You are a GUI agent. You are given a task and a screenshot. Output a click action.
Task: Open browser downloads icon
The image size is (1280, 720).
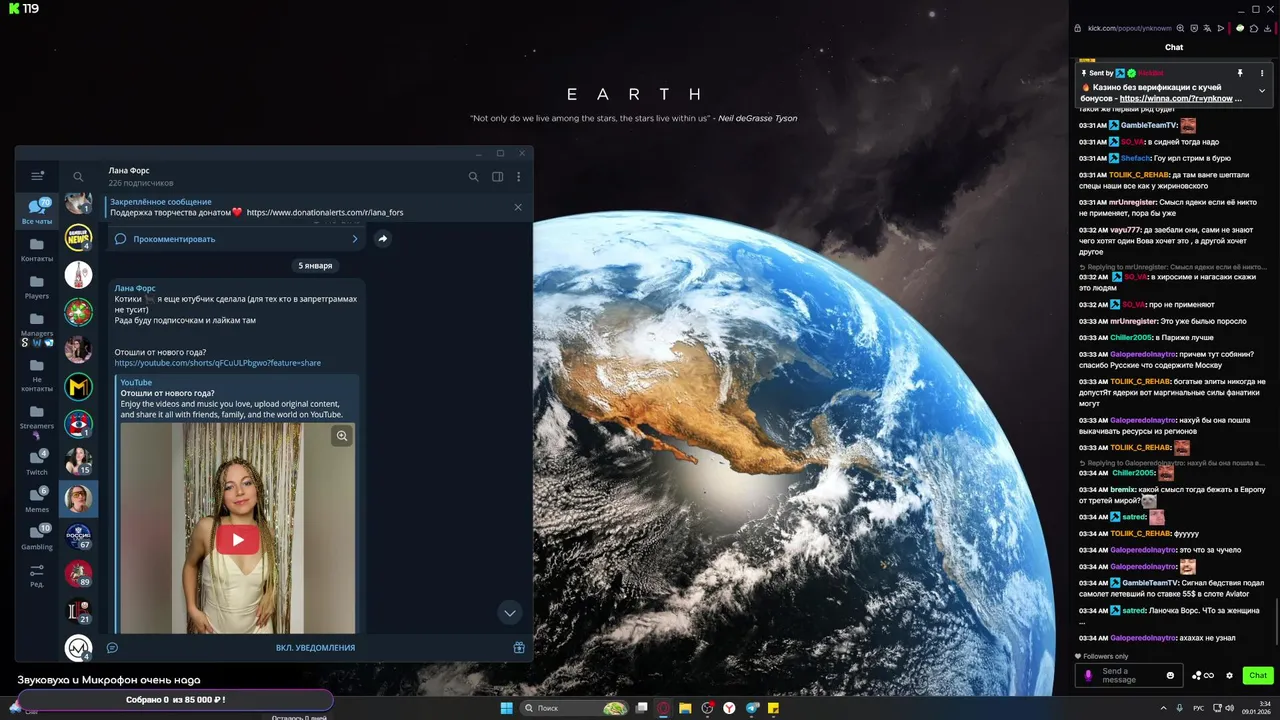click(1268, 28)
